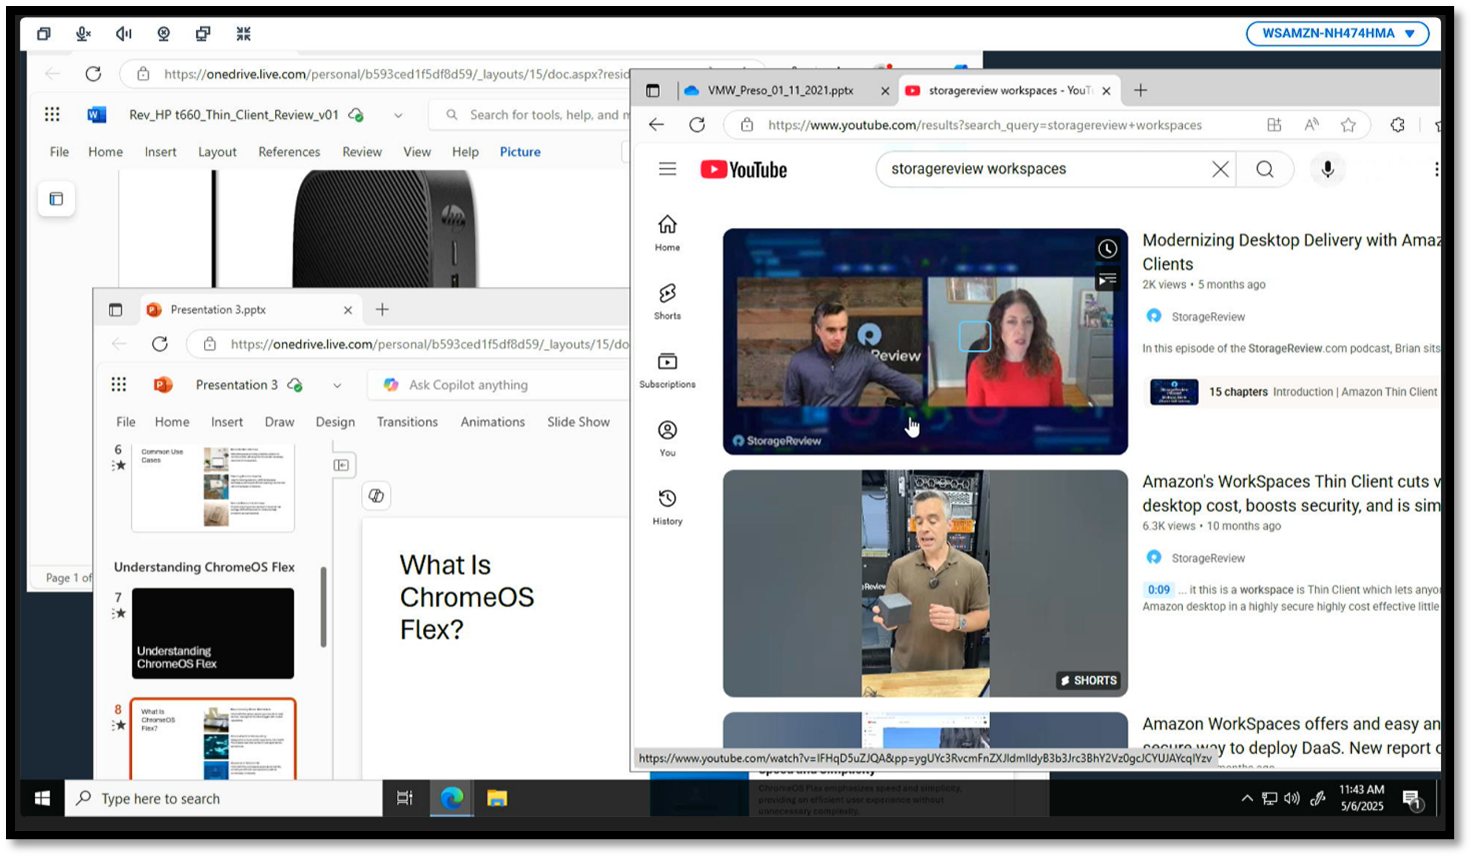Open the Transitions tab in PowerPoint

[x=407, y=422]
